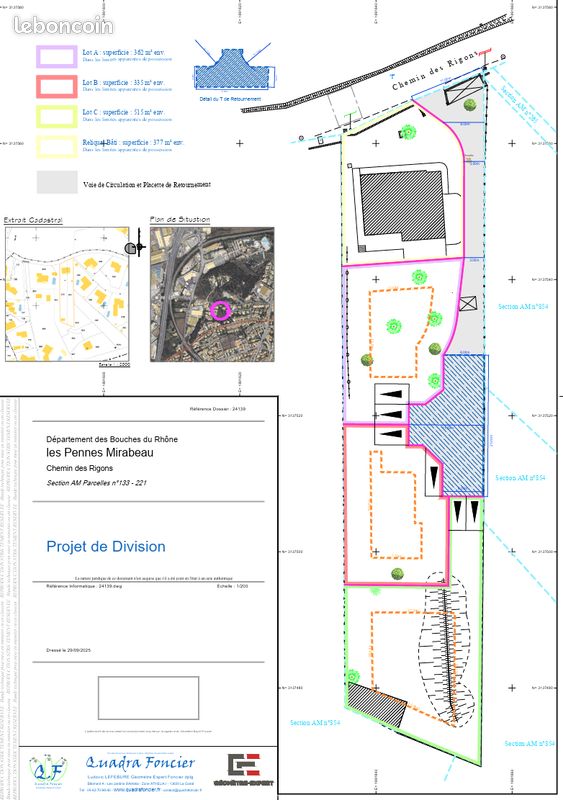Click the topmost of three stacked parking spaces
This screenshot has height=800, width=563.
pyautogui.click(x=392, y=394)
